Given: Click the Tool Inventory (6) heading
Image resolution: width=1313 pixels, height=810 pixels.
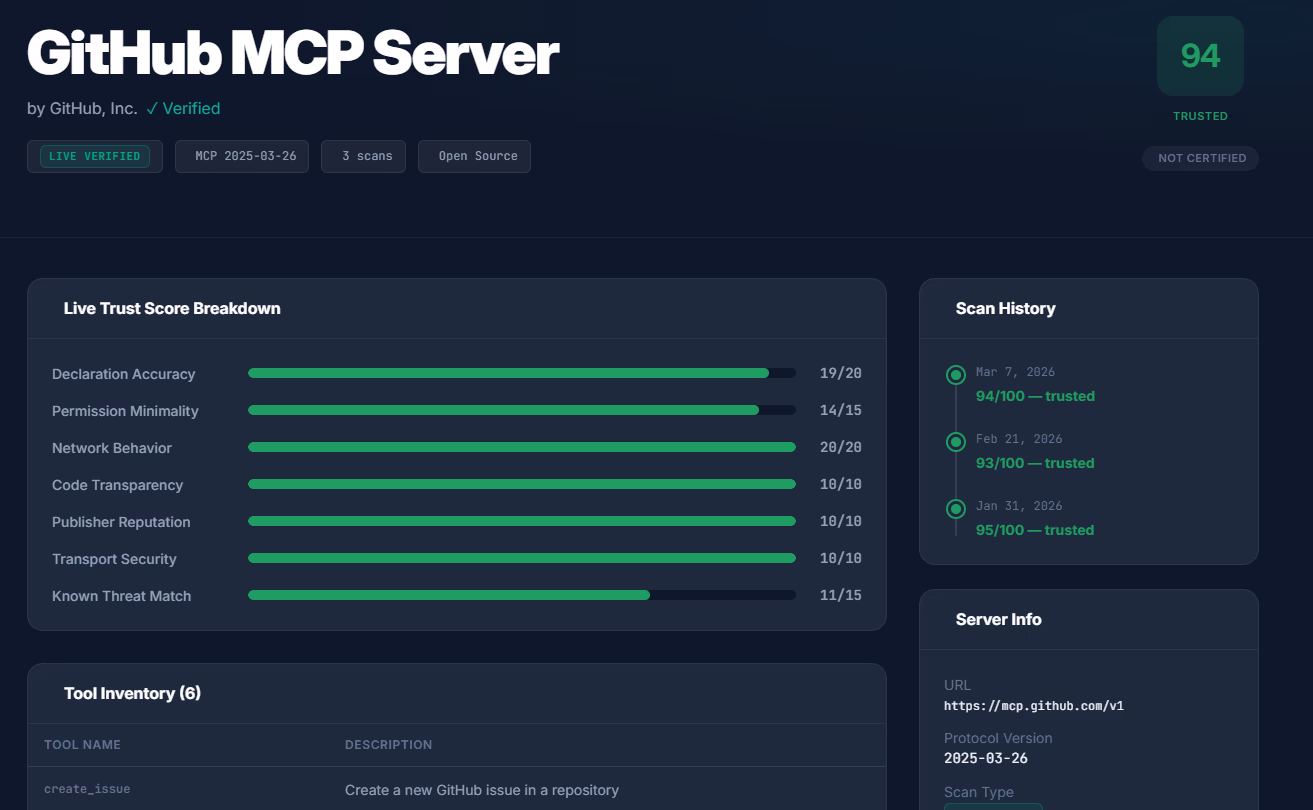Looking at the screenshot, I should coord(132,693).
